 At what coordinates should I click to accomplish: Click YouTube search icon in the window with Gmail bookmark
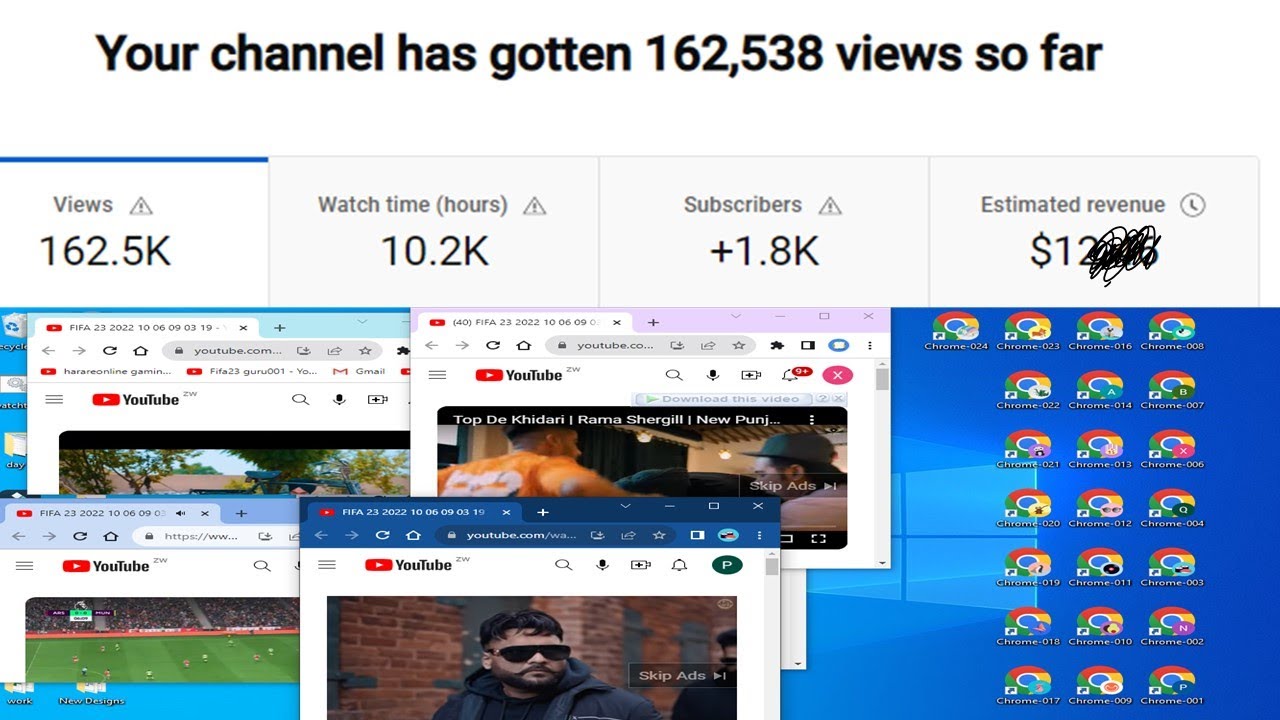(300, 399)
